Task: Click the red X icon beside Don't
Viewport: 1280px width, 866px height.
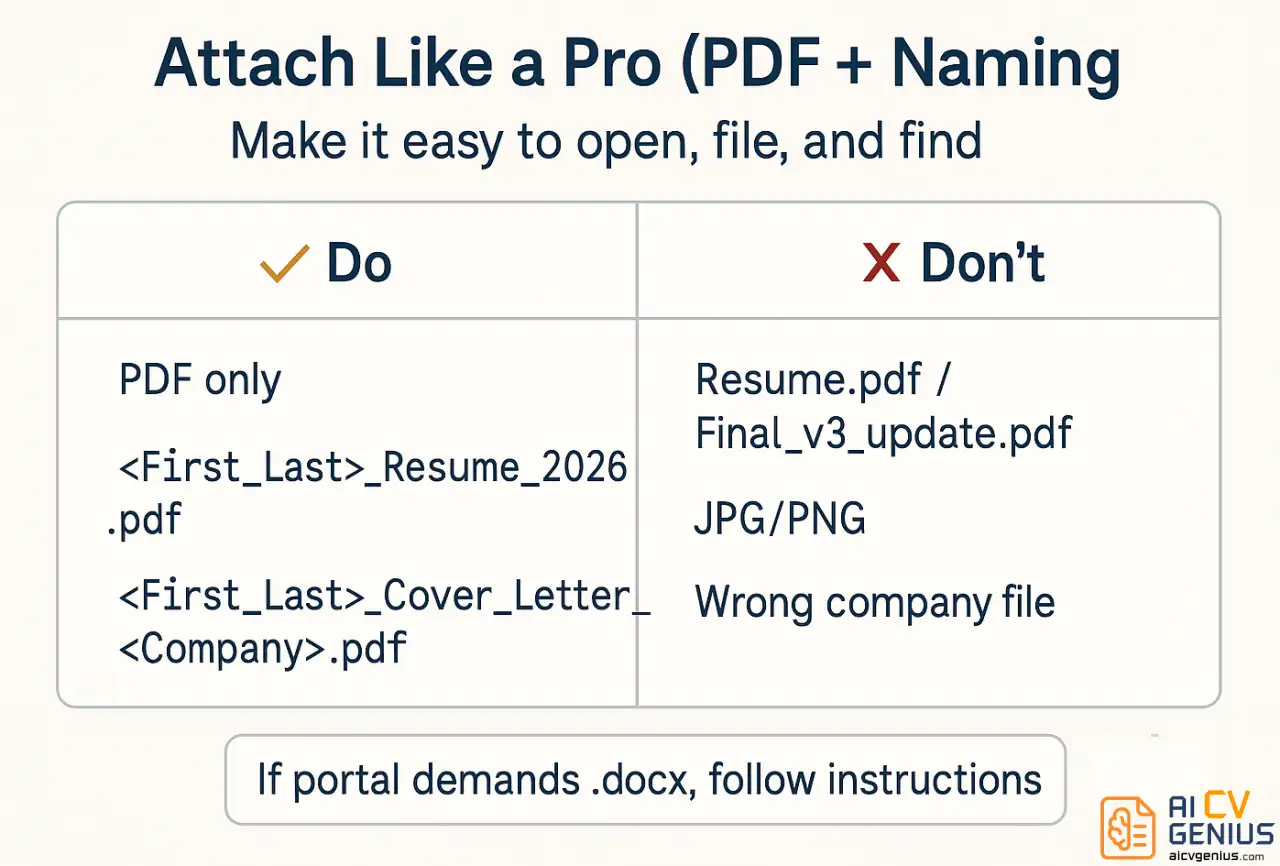Action: click(x=881, y=263)
